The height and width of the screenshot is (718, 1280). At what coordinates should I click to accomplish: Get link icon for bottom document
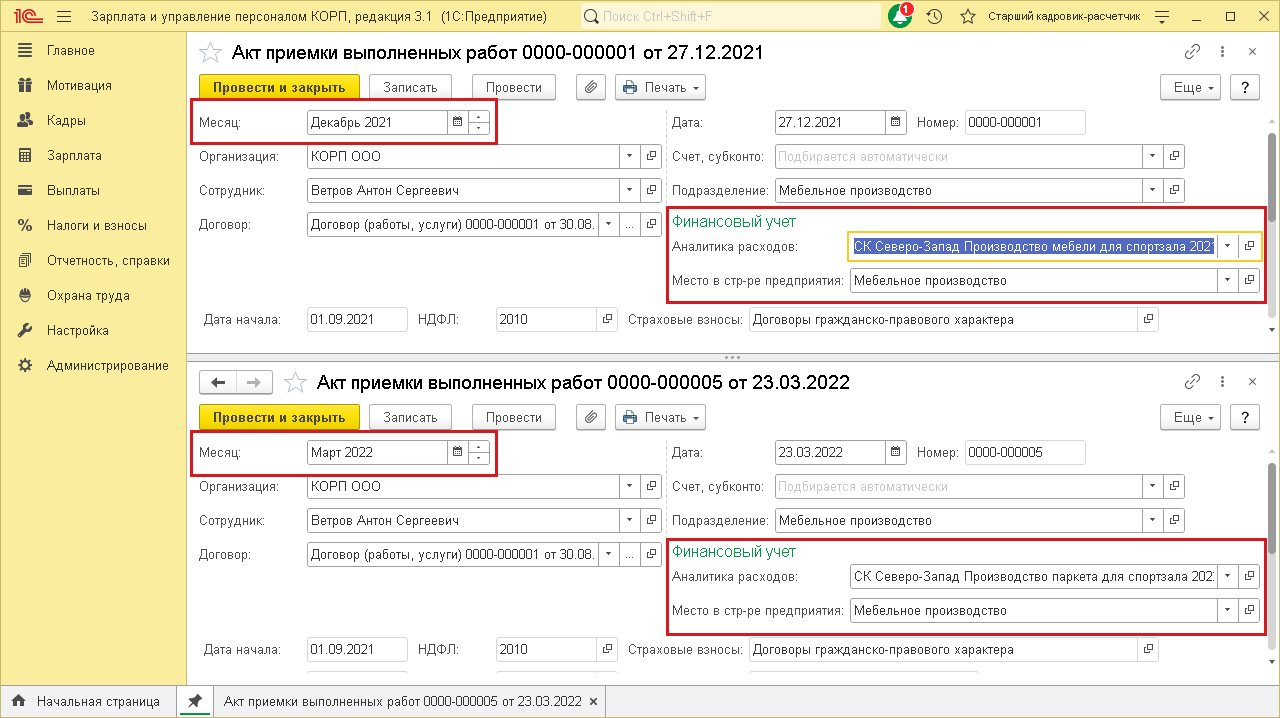[1192, 382]
